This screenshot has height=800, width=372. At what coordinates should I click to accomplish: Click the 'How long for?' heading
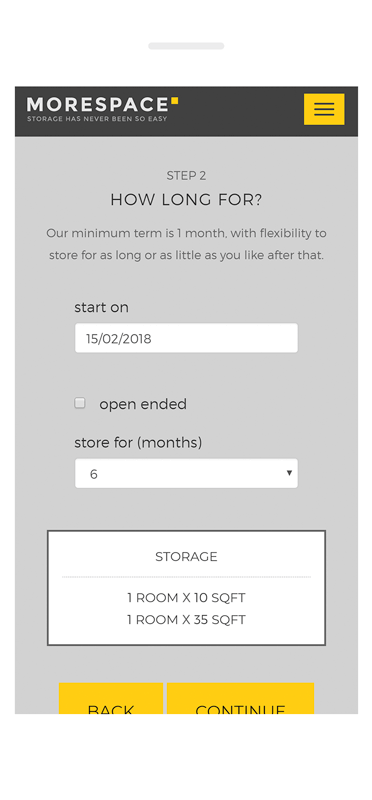186,200
